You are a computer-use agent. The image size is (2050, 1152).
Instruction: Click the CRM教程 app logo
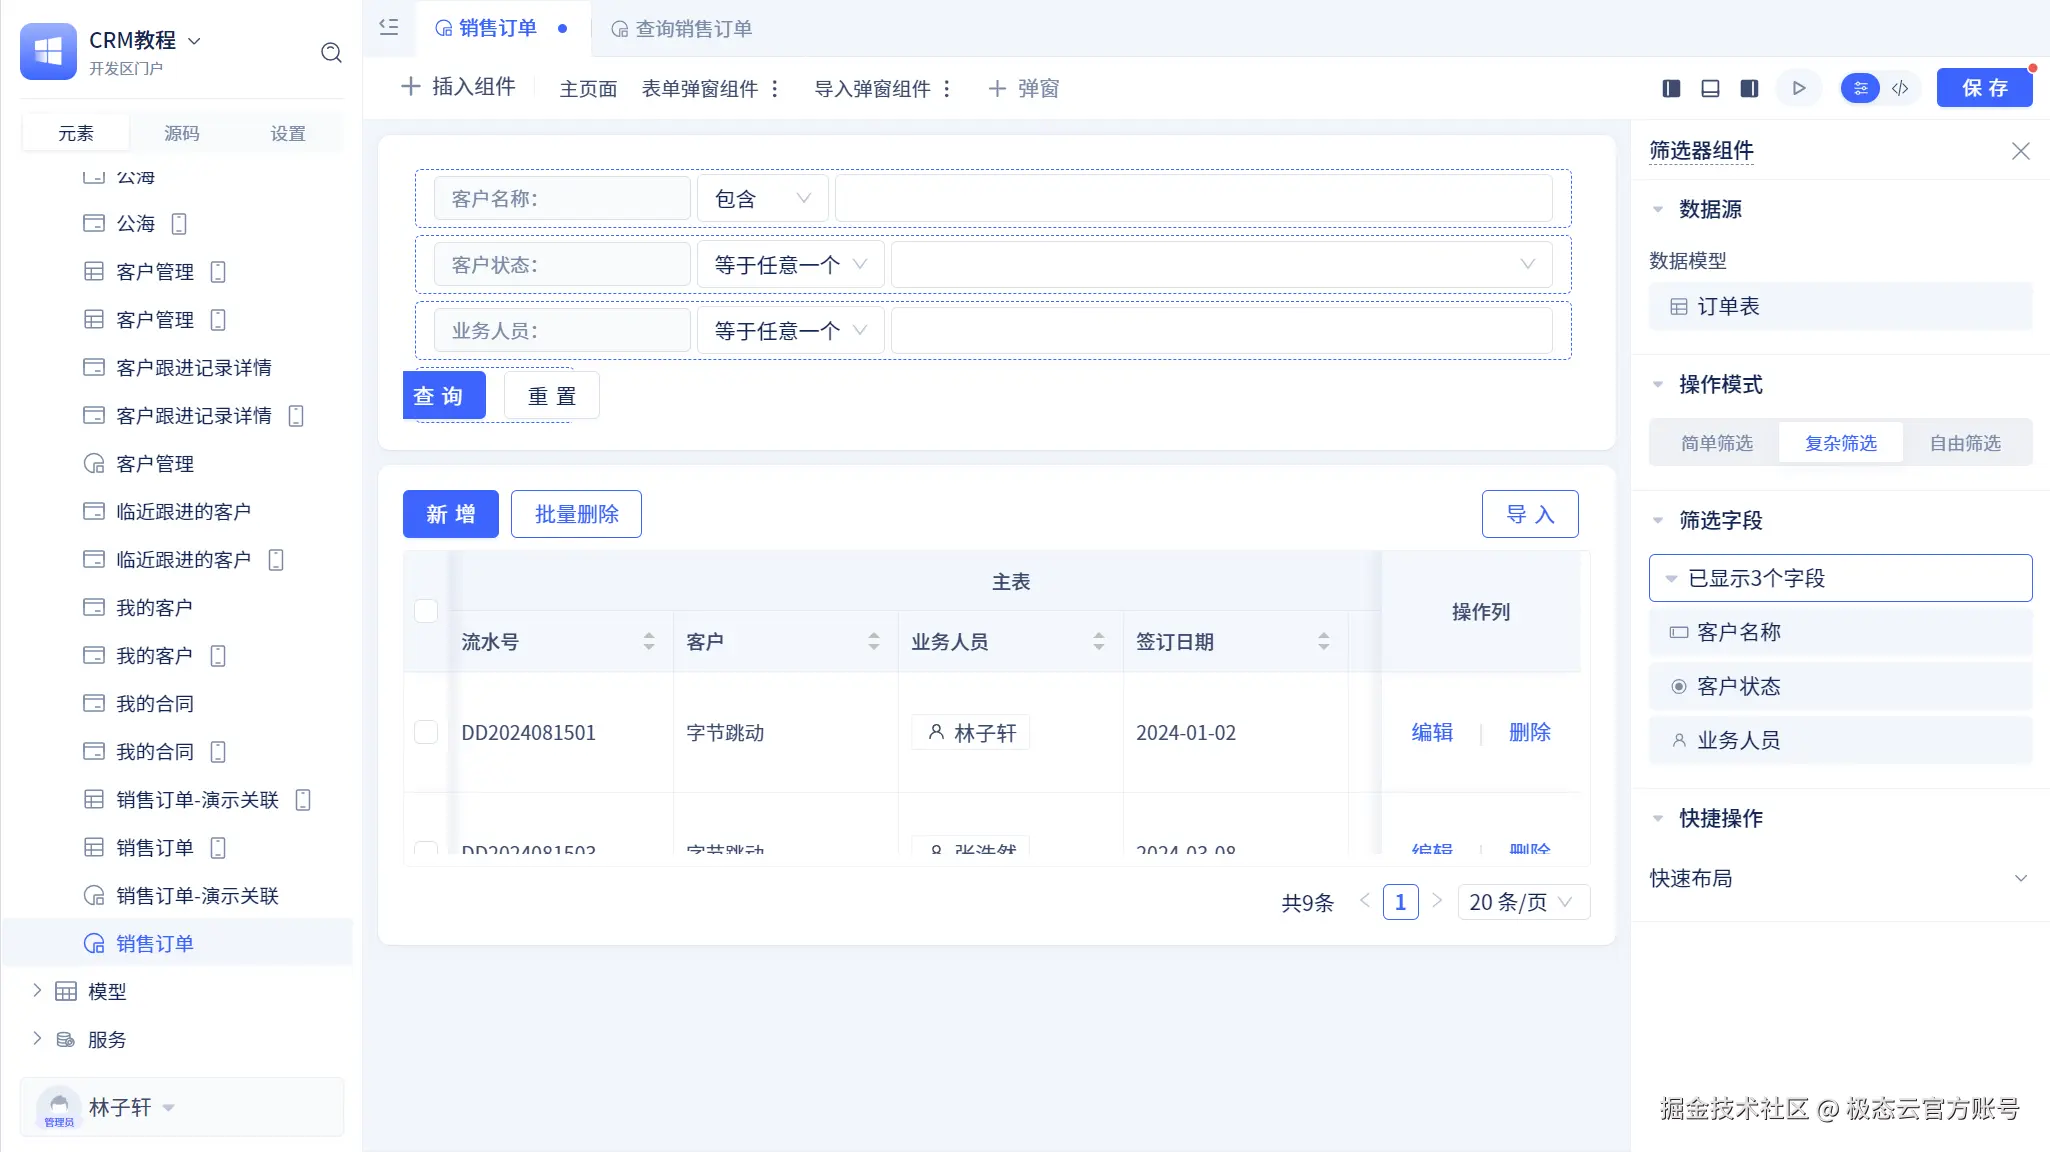pyautogui.click(x=48, y=51)
